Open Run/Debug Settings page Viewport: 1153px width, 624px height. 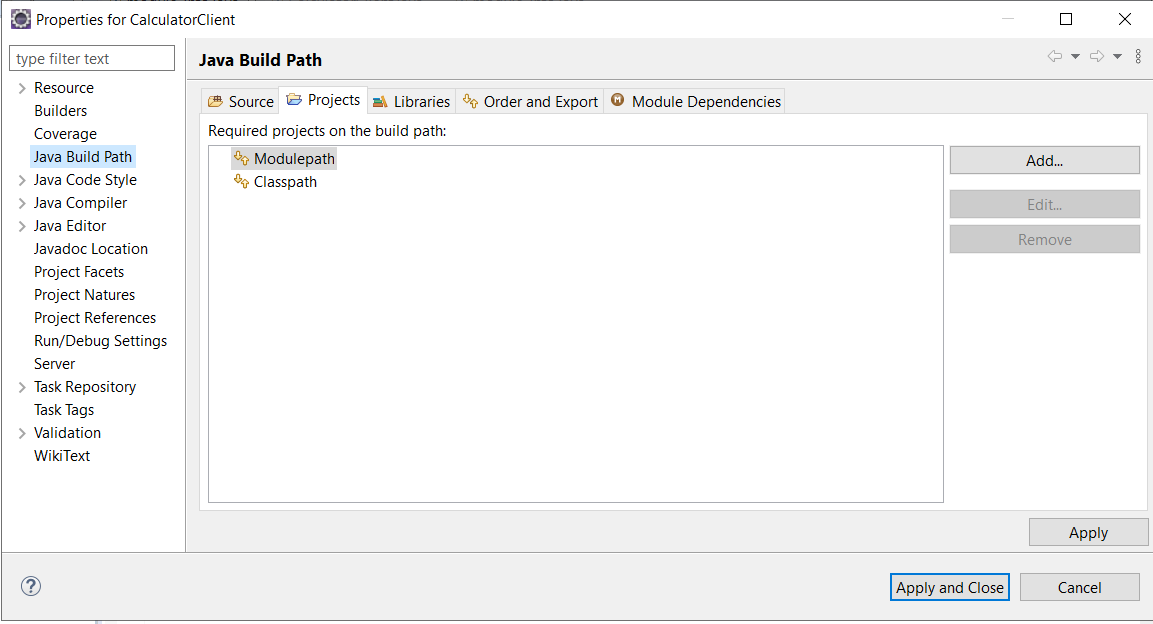pyautogui.click(x=100, y=341)
